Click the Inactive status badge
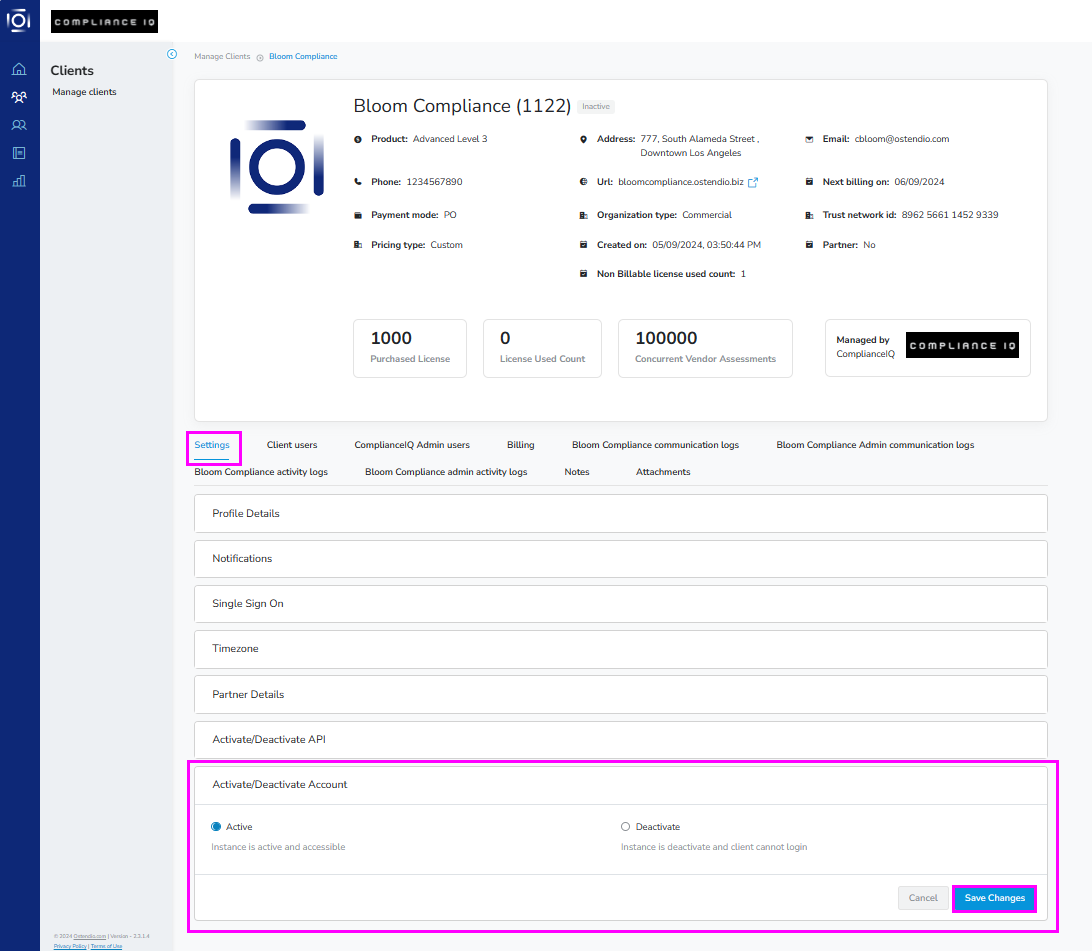Image resolution: width=1092 pixels, height=951 pixels. 596,107
